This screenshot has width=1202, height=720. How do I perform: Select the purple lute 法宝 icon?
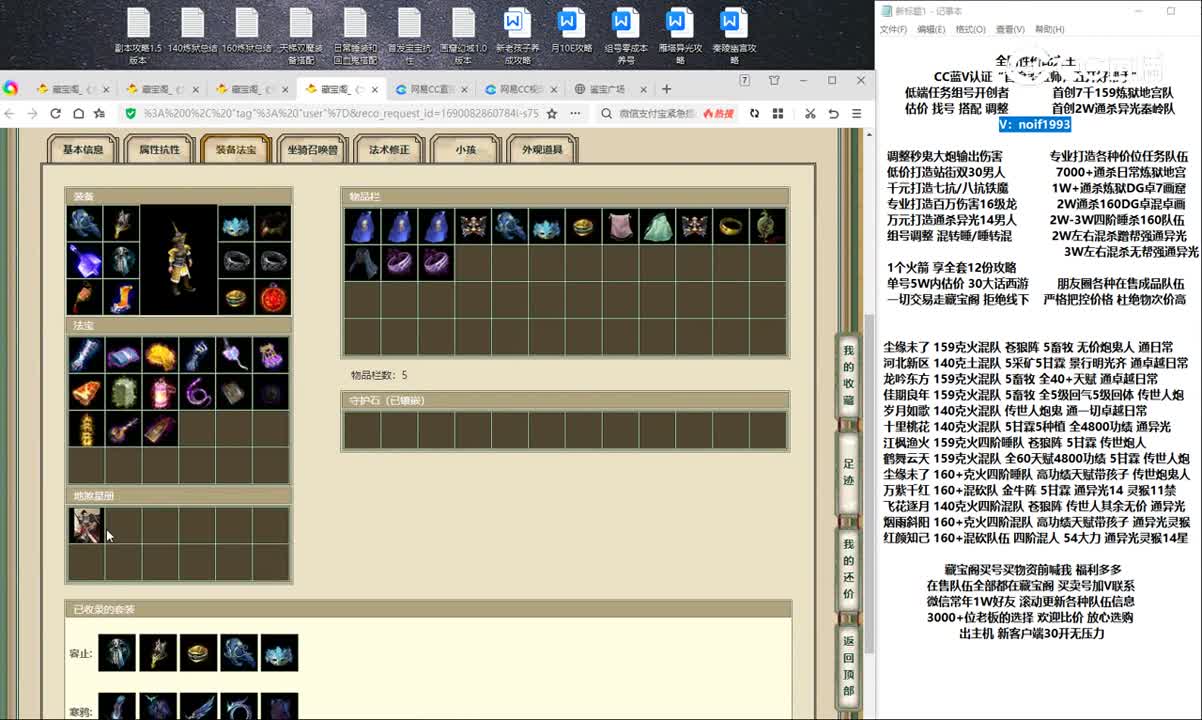tap(123, 428)
